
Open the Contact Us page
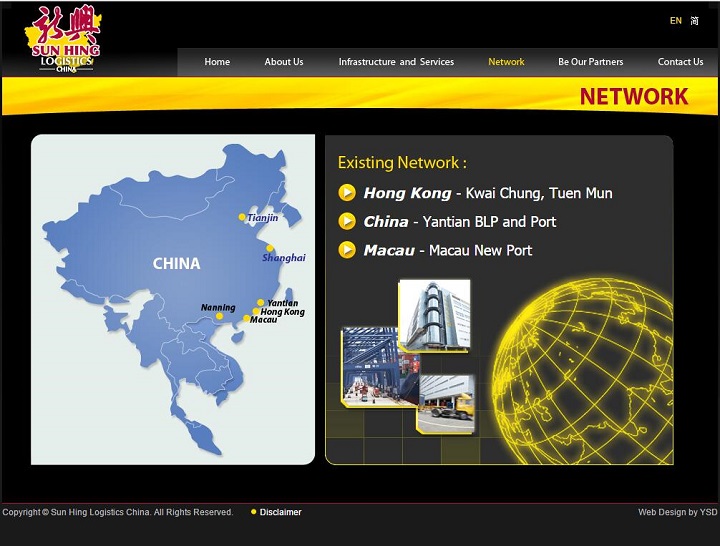[x=681, y=62]
